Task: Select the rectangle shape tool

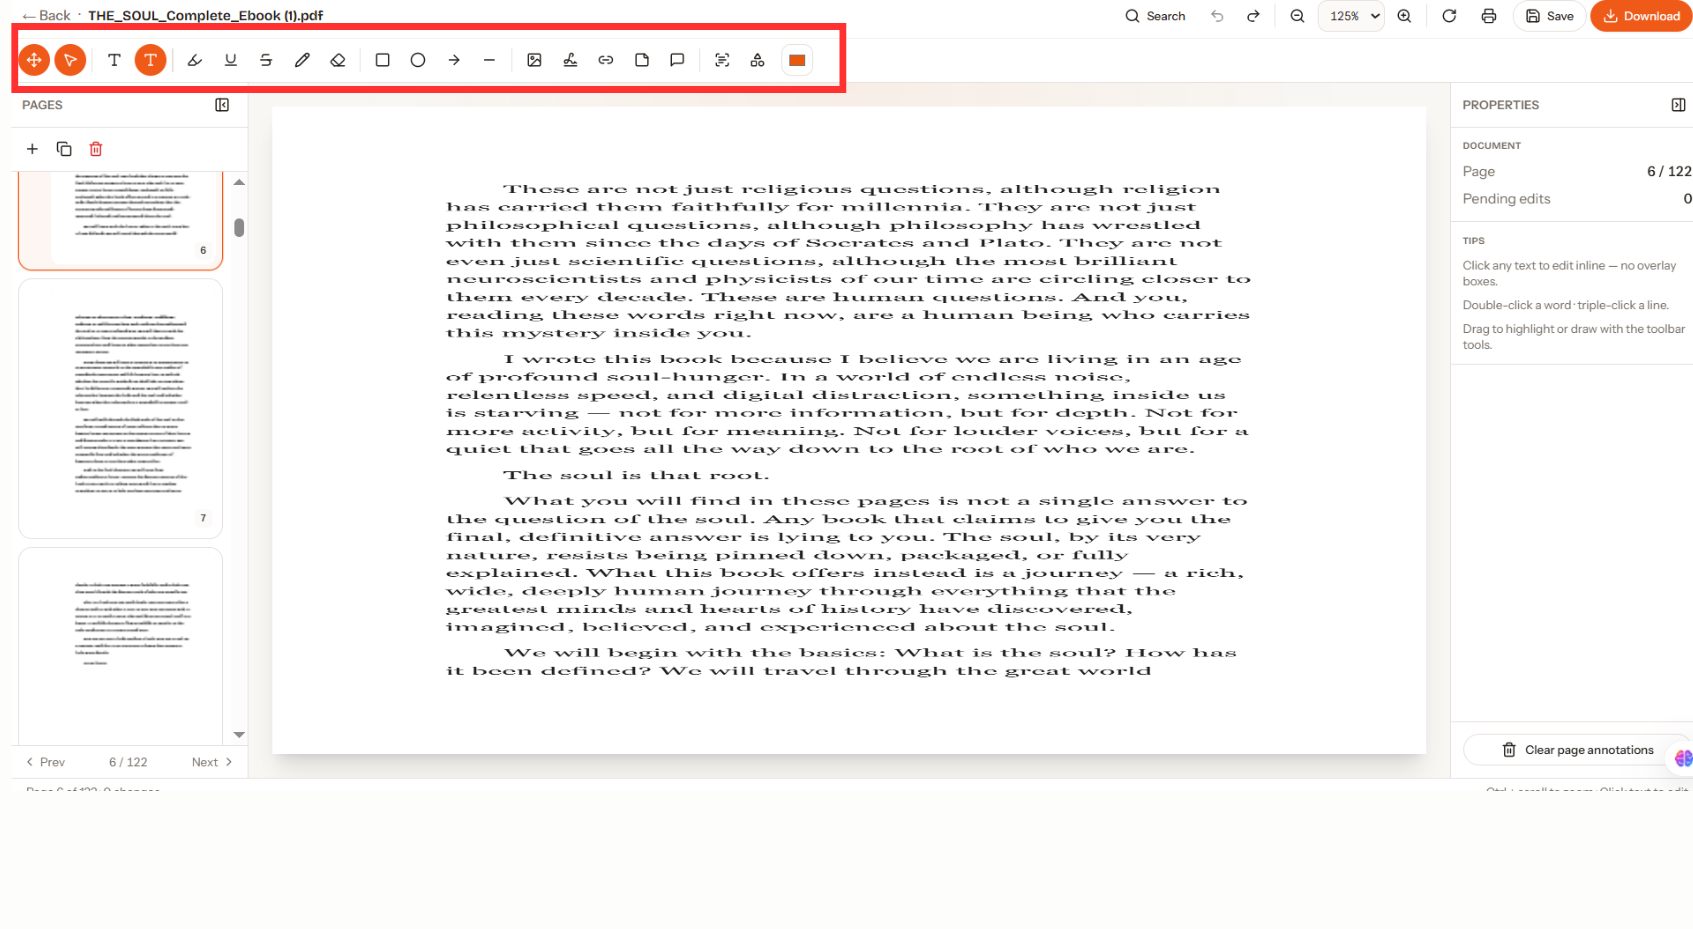Action: click(x=382, y=60)
